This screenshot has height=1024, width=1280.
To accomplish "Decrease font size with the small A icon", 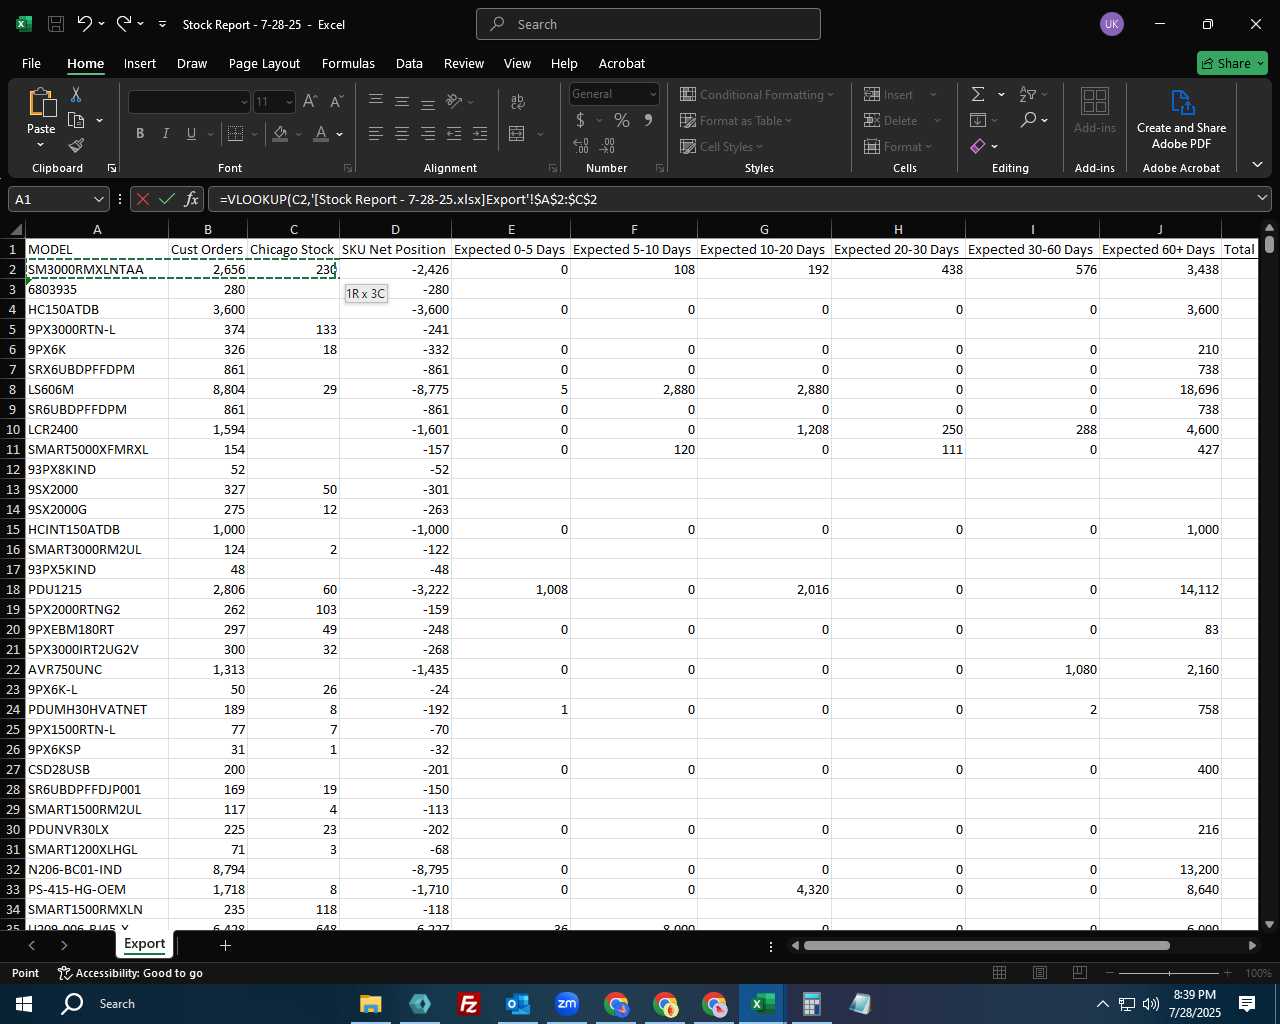I will pos(336,101).
